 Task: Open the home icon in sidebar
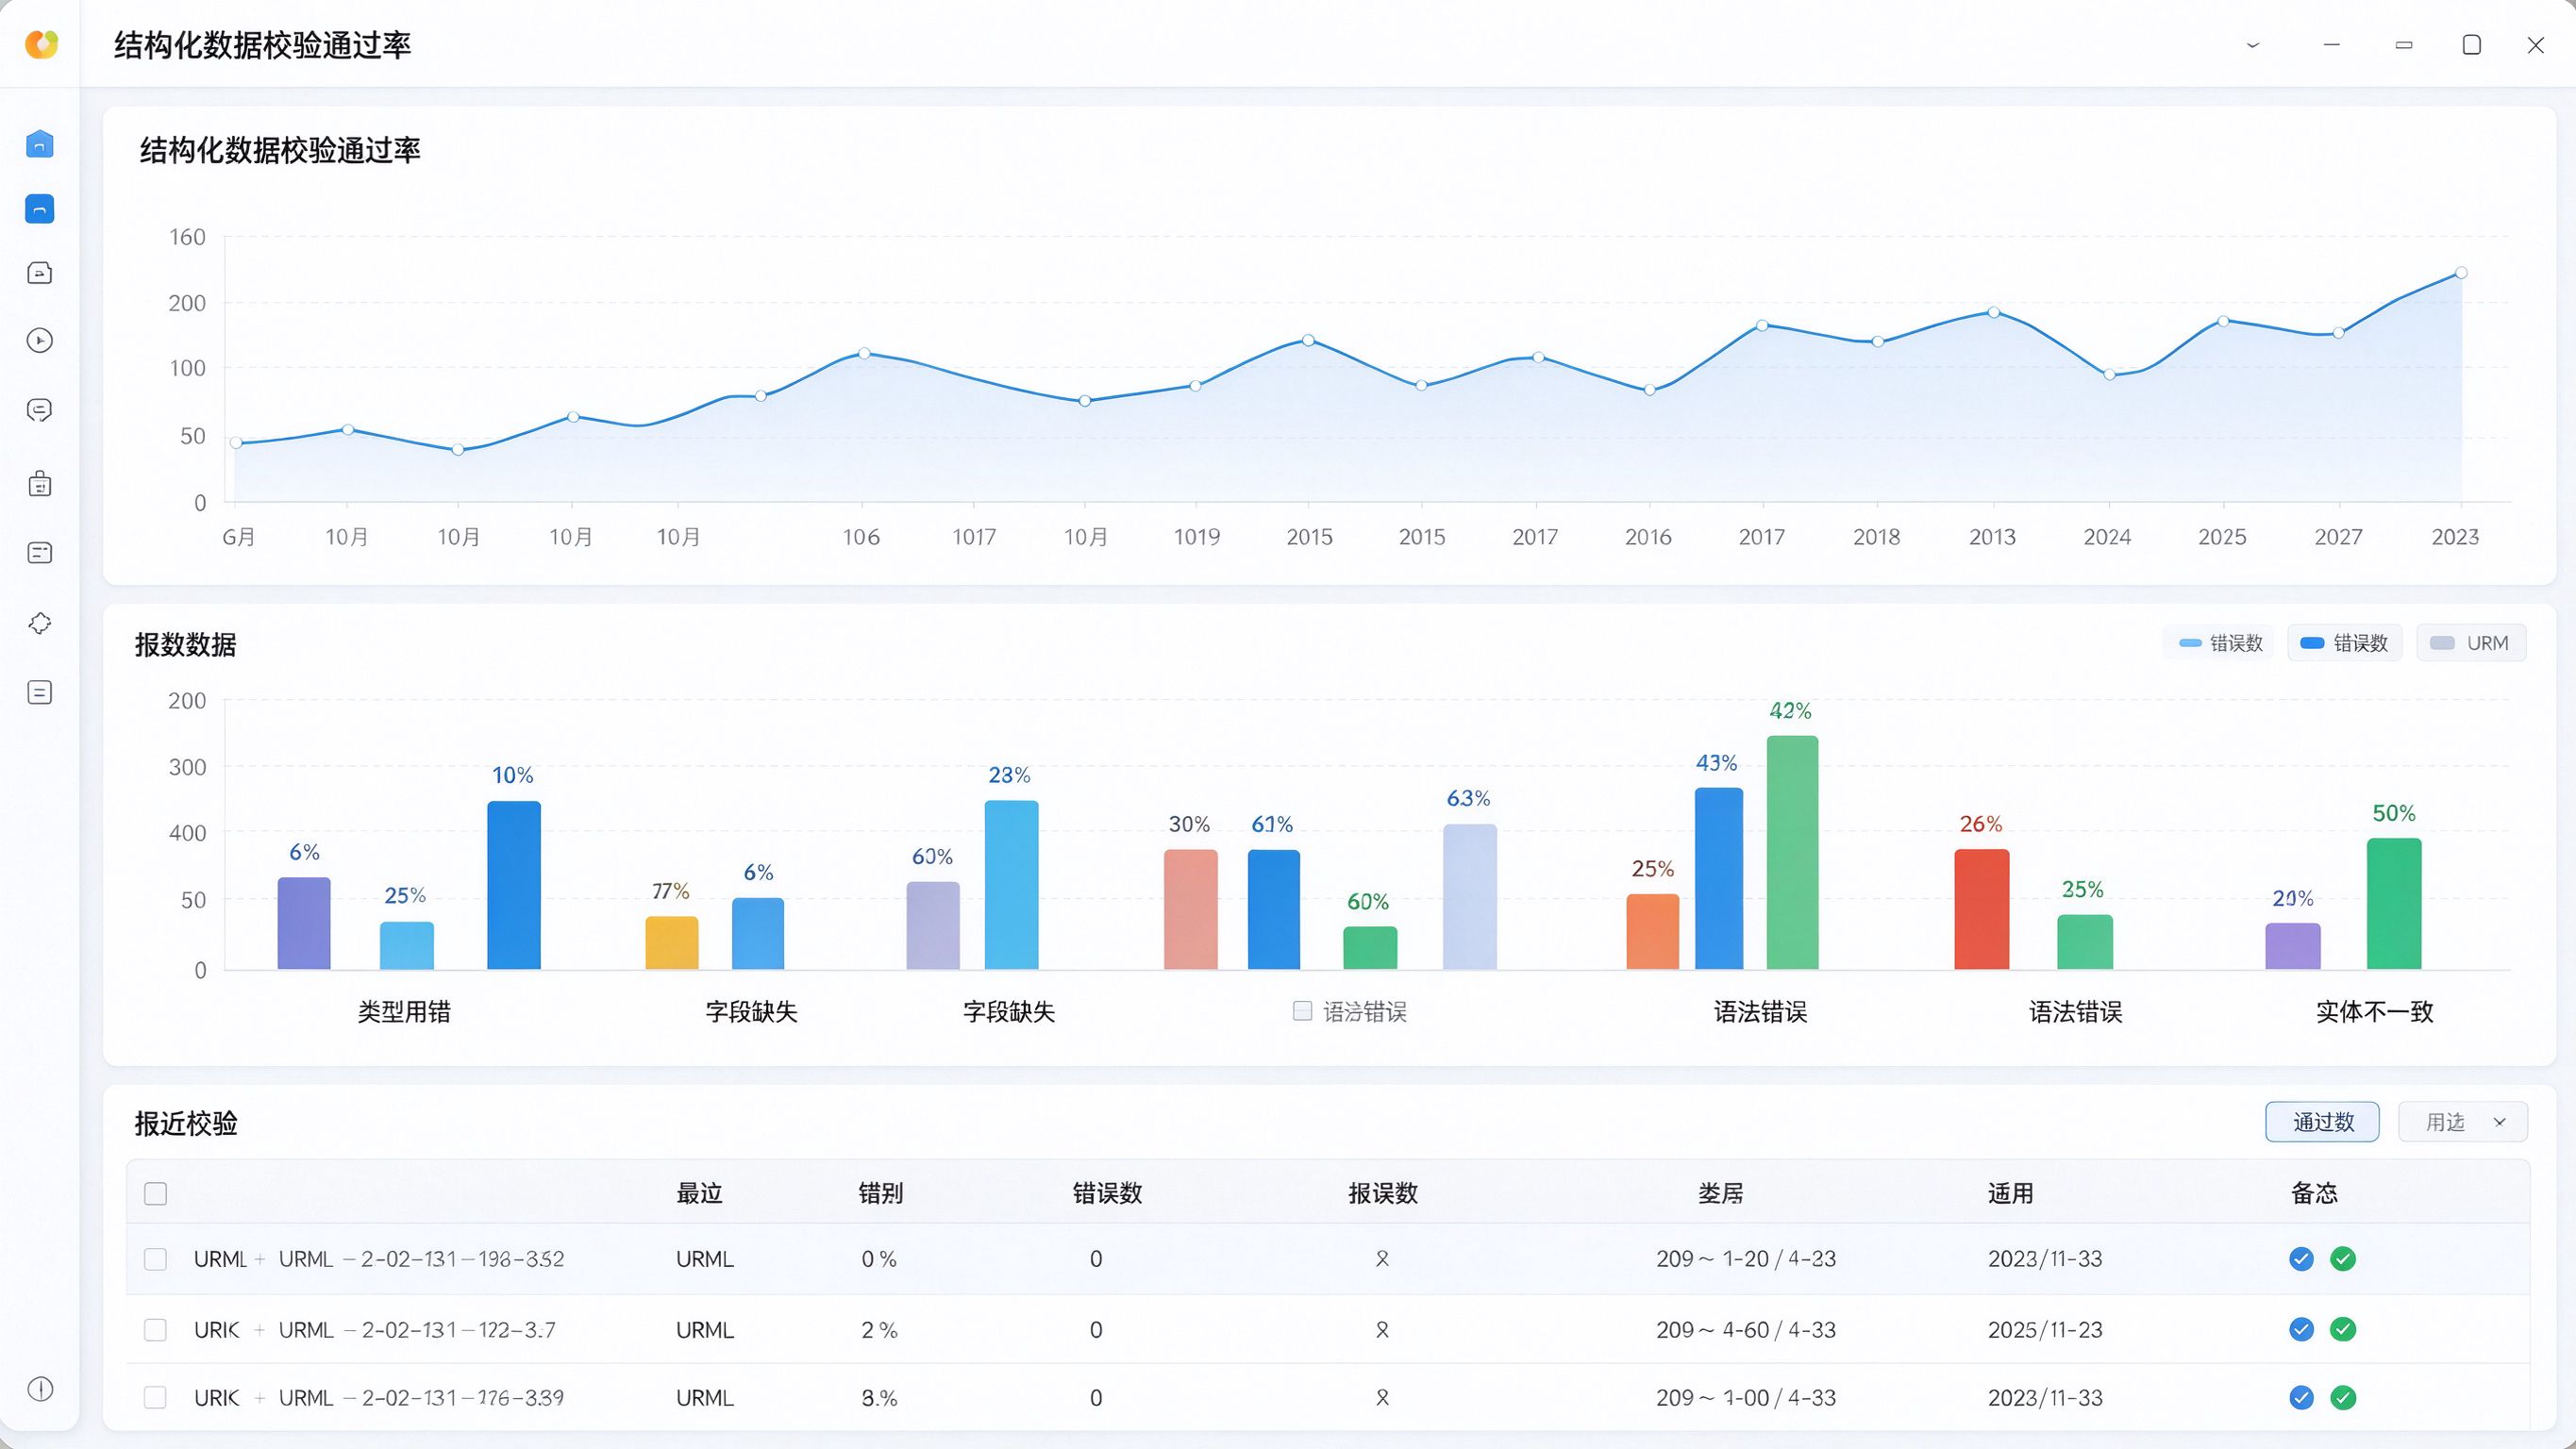point(40,144)
